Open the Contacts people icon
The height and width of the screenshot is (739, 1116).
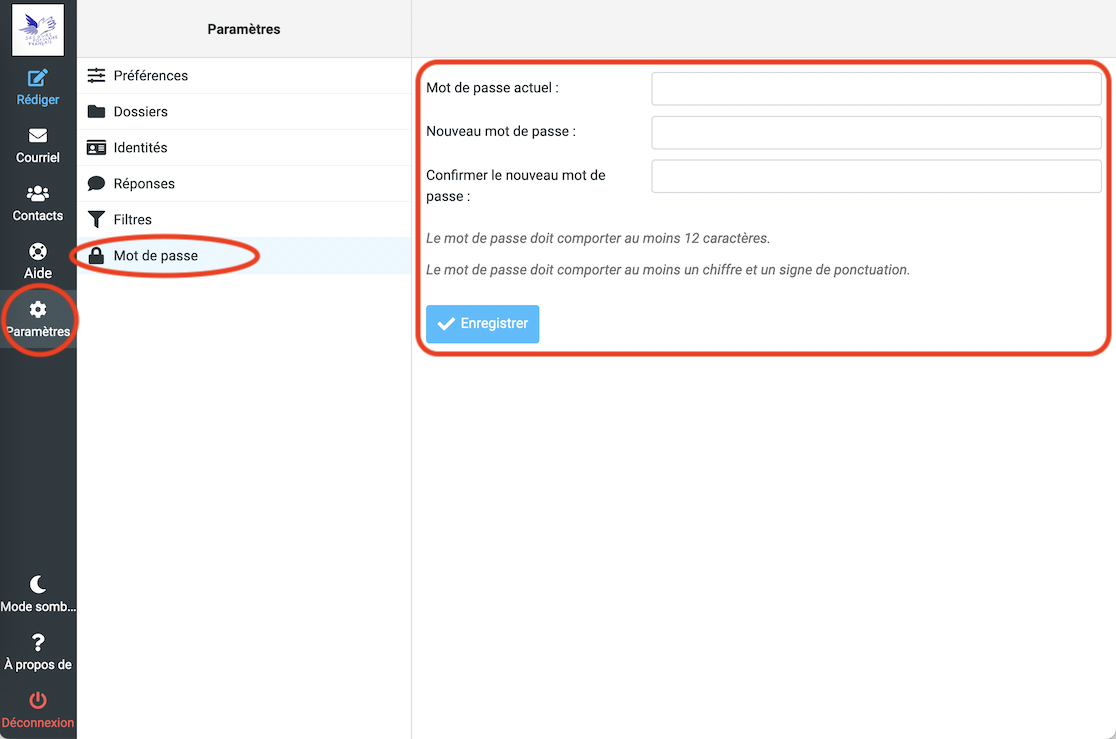coord(38,194)
